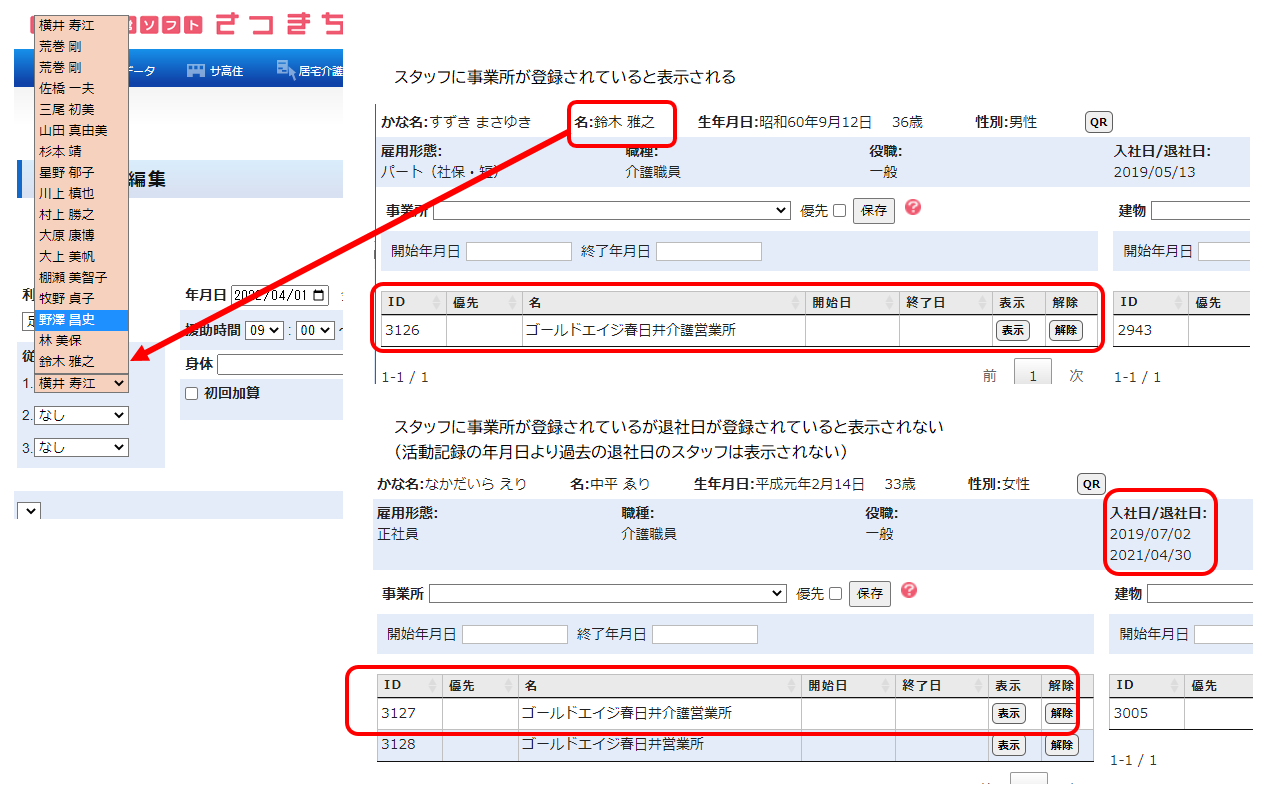Image resolution: width=1267 pixels, height=799 pixels.
Task: Open 事業所 dropdown under 鈴木 雅之's profile
Action: click(x=612, y=211)
